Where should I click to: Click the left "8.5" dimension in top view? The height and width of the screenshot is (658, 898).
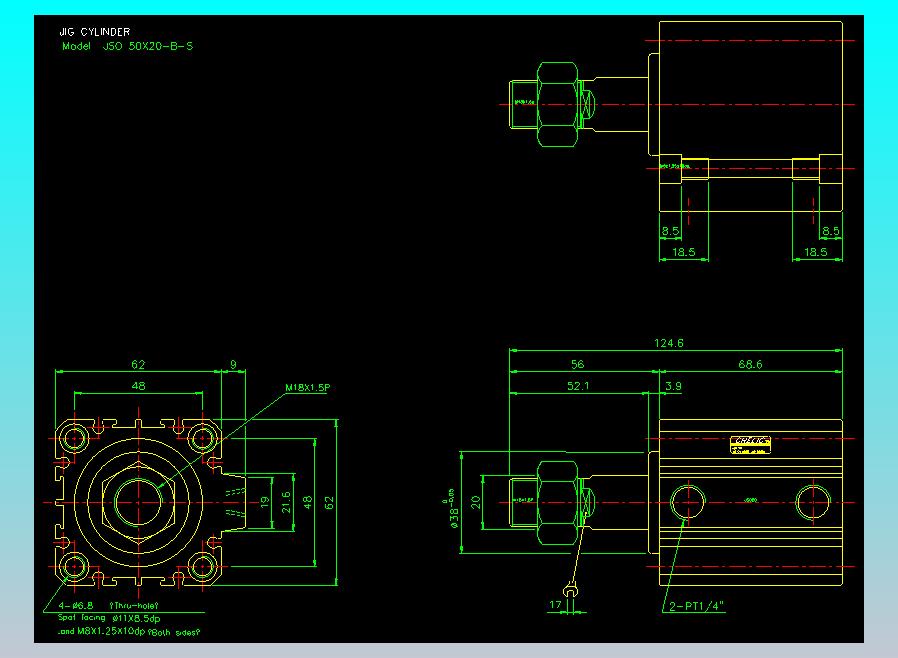pyautogui.click(x=670, y=231)
